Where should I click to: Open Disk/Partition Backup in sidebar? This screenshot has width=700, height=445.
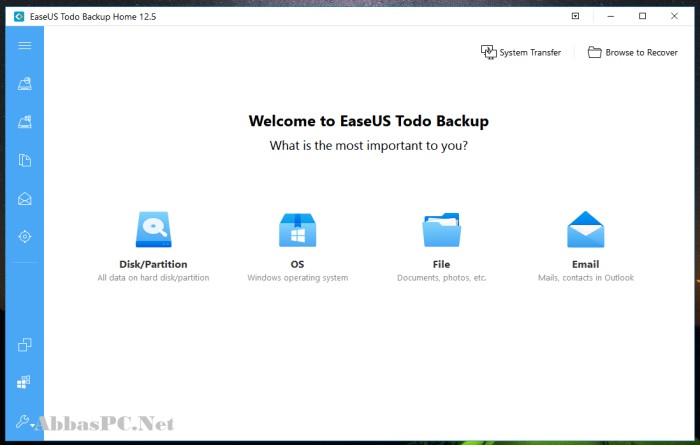coord(25,83)
